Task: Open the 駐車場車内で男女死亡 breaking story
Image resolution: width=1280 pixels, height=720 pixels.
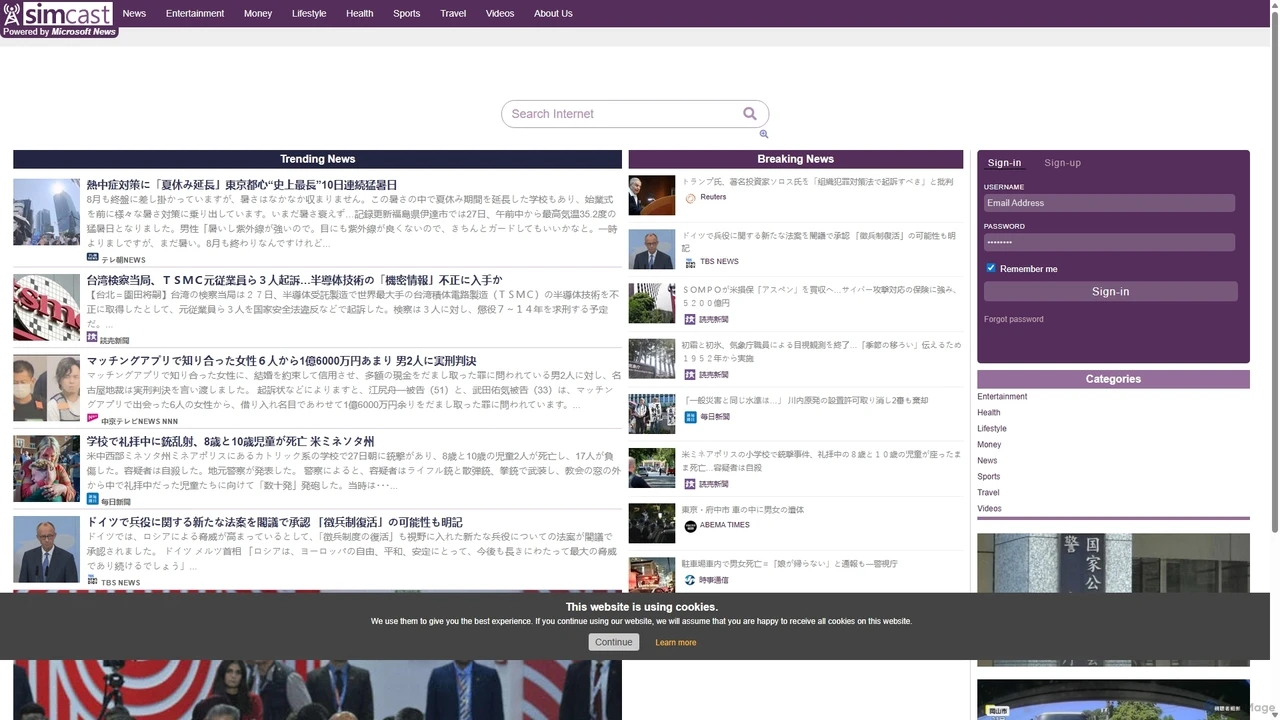Action: click(789, 564)
